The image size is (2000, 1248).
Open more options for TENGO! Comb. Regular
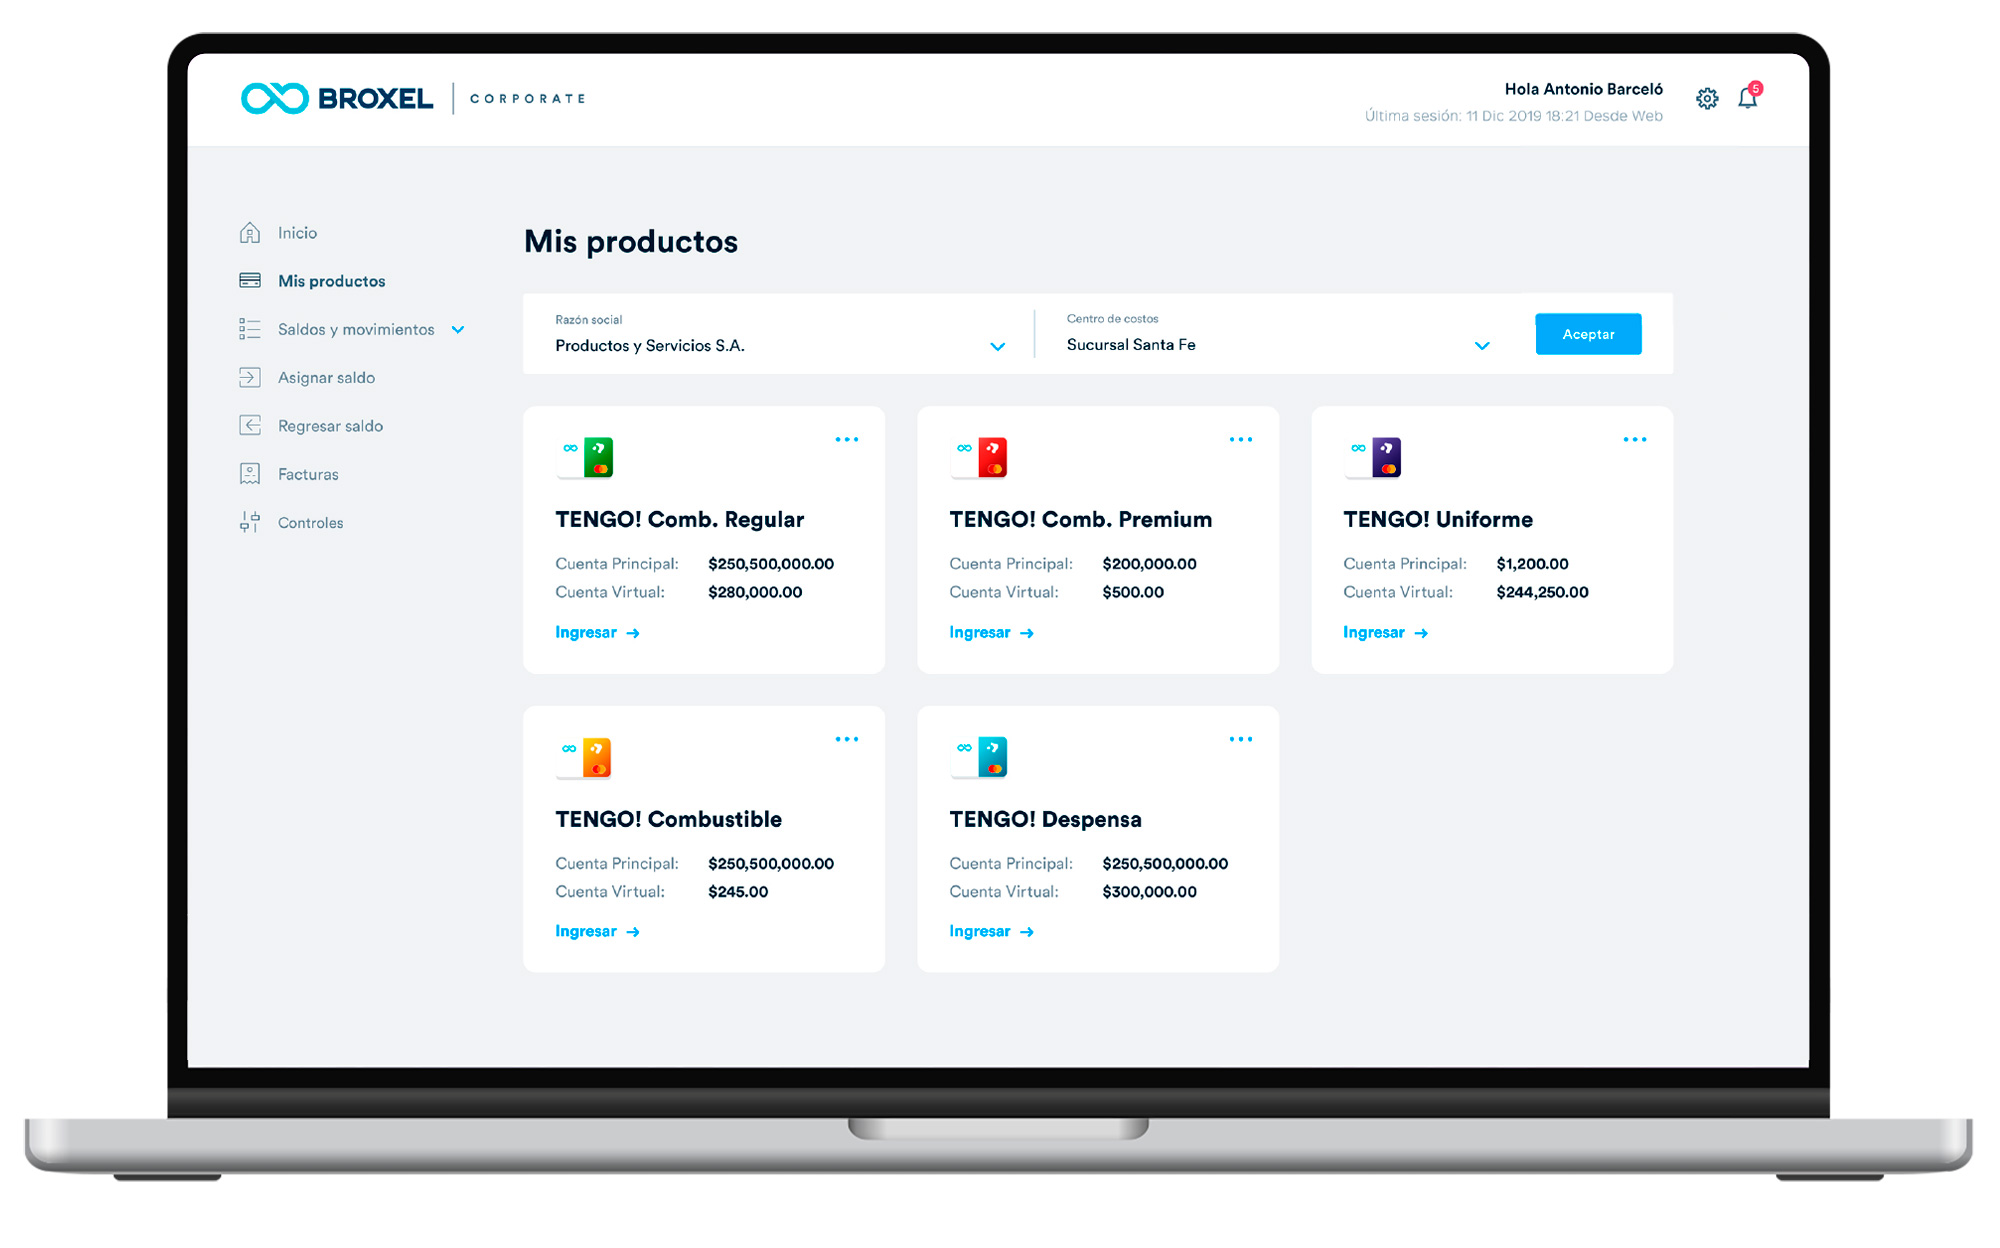(847, 440)
